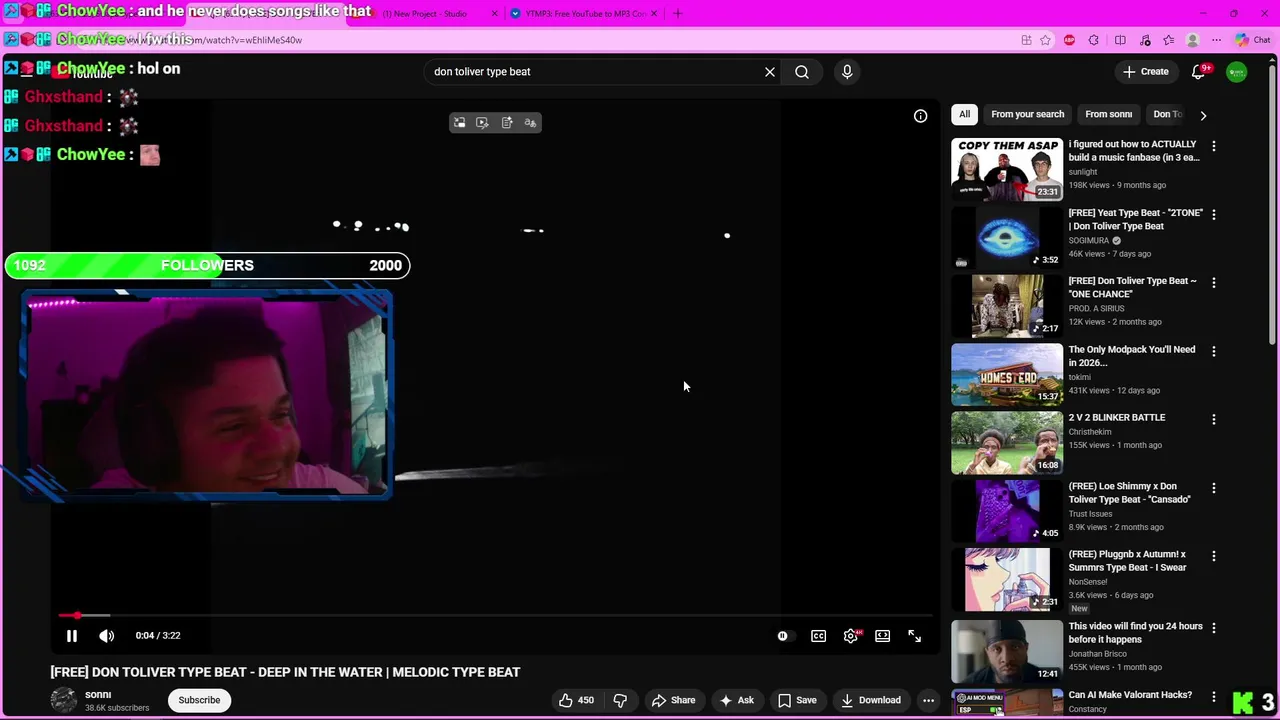Open the sonni channel name link
Viewport: 1280px width, 720px height.
[98, 694]
